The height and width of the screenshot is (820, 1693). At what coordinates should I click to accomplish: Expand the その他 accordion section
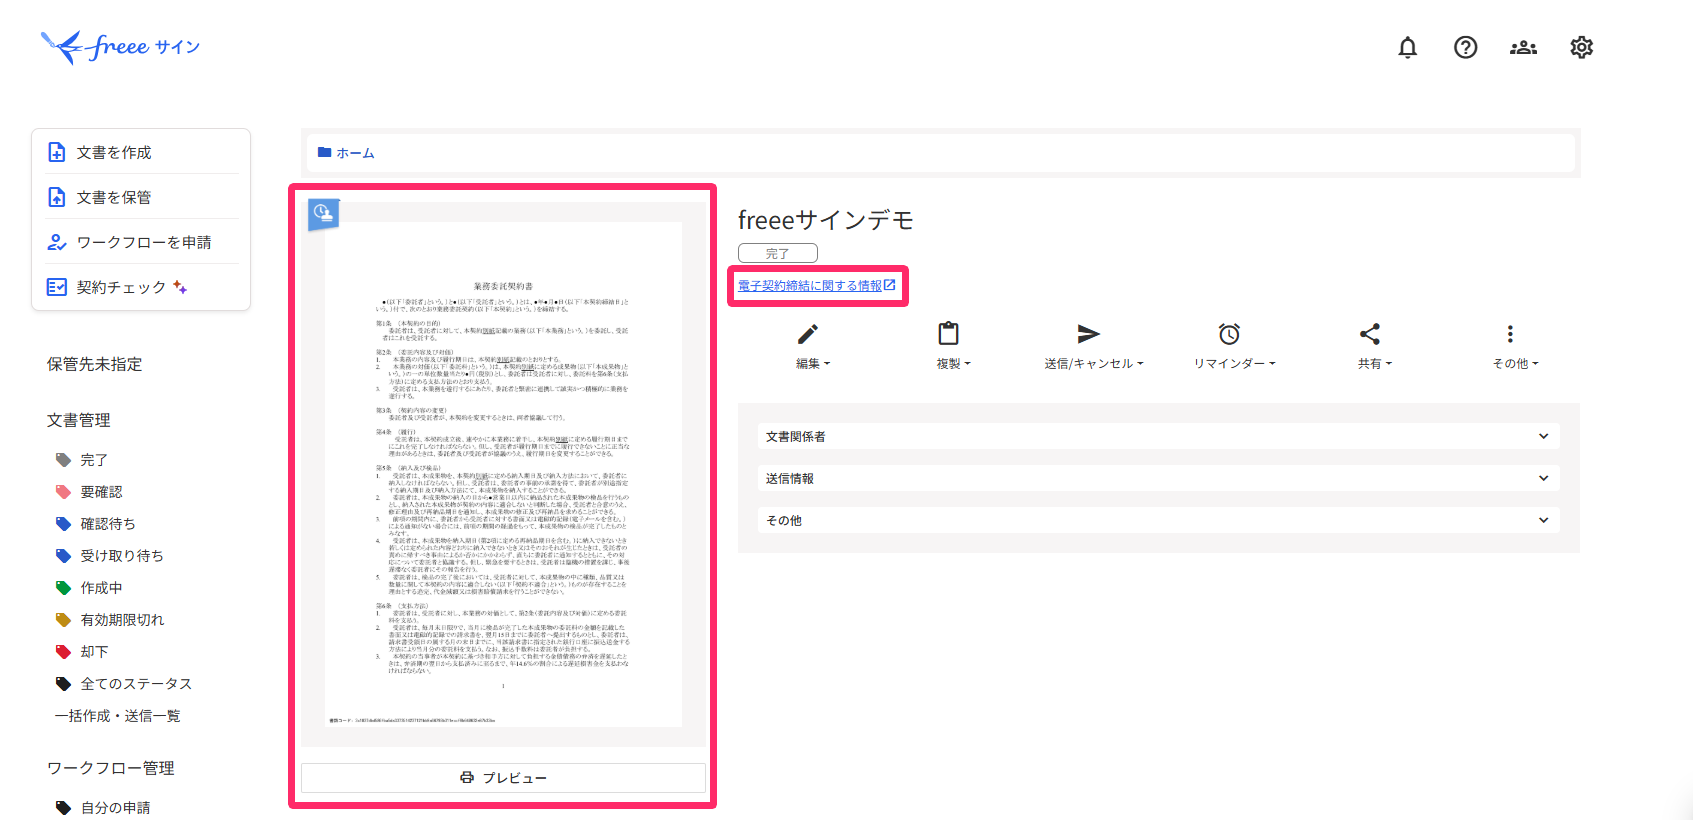[x=1158, y=520]
